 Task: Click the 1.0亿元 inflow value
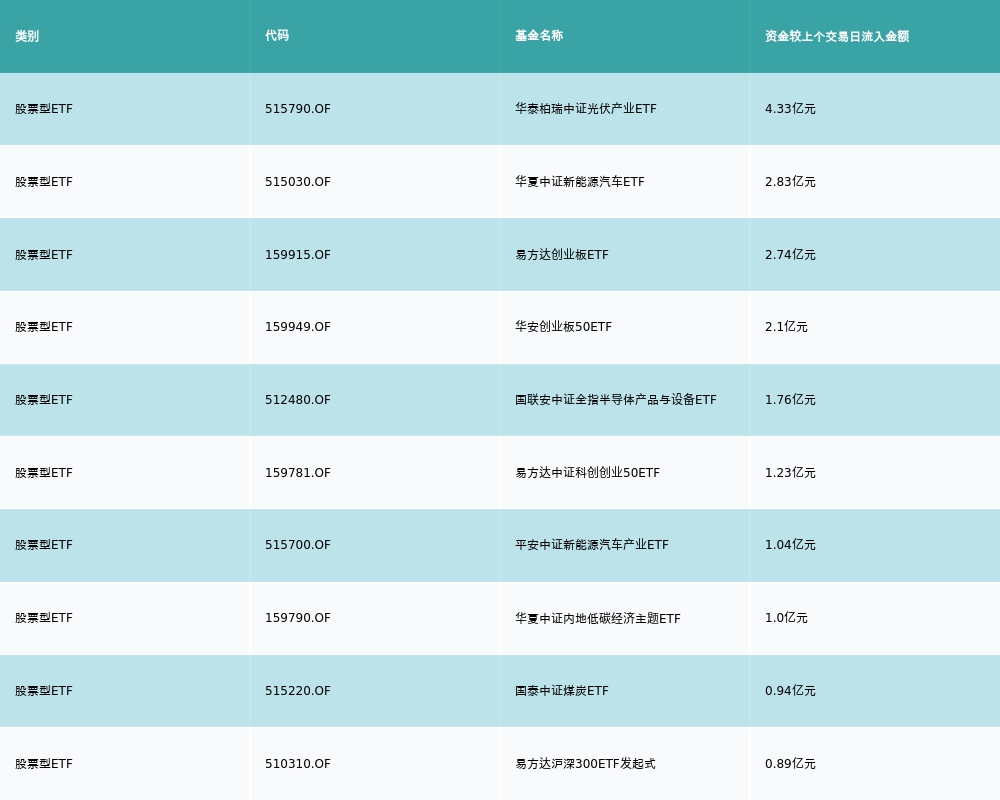pyautogui.click(x=786, y=618)
